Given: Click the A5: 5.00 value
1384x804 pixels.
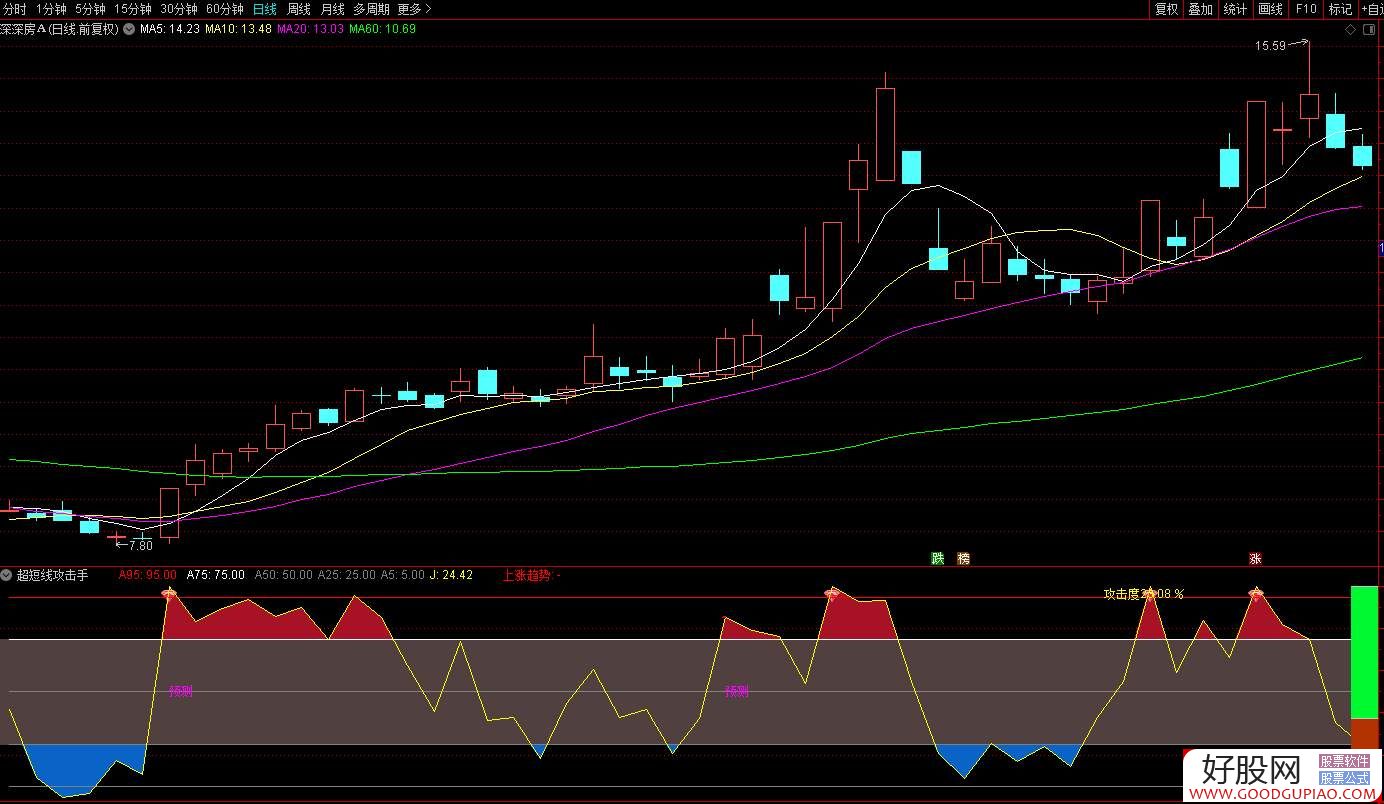Looking at the screenshot, I should 403,575.
